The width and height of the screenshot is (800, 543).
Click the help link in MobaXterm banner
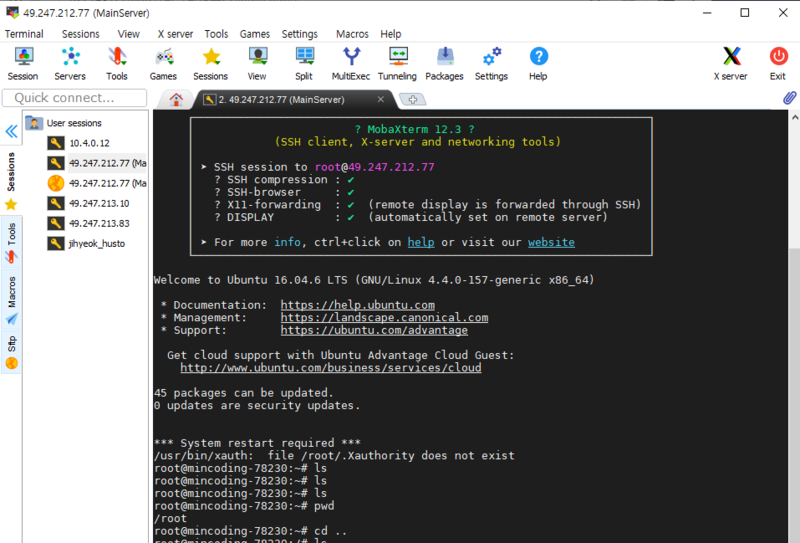421,242
